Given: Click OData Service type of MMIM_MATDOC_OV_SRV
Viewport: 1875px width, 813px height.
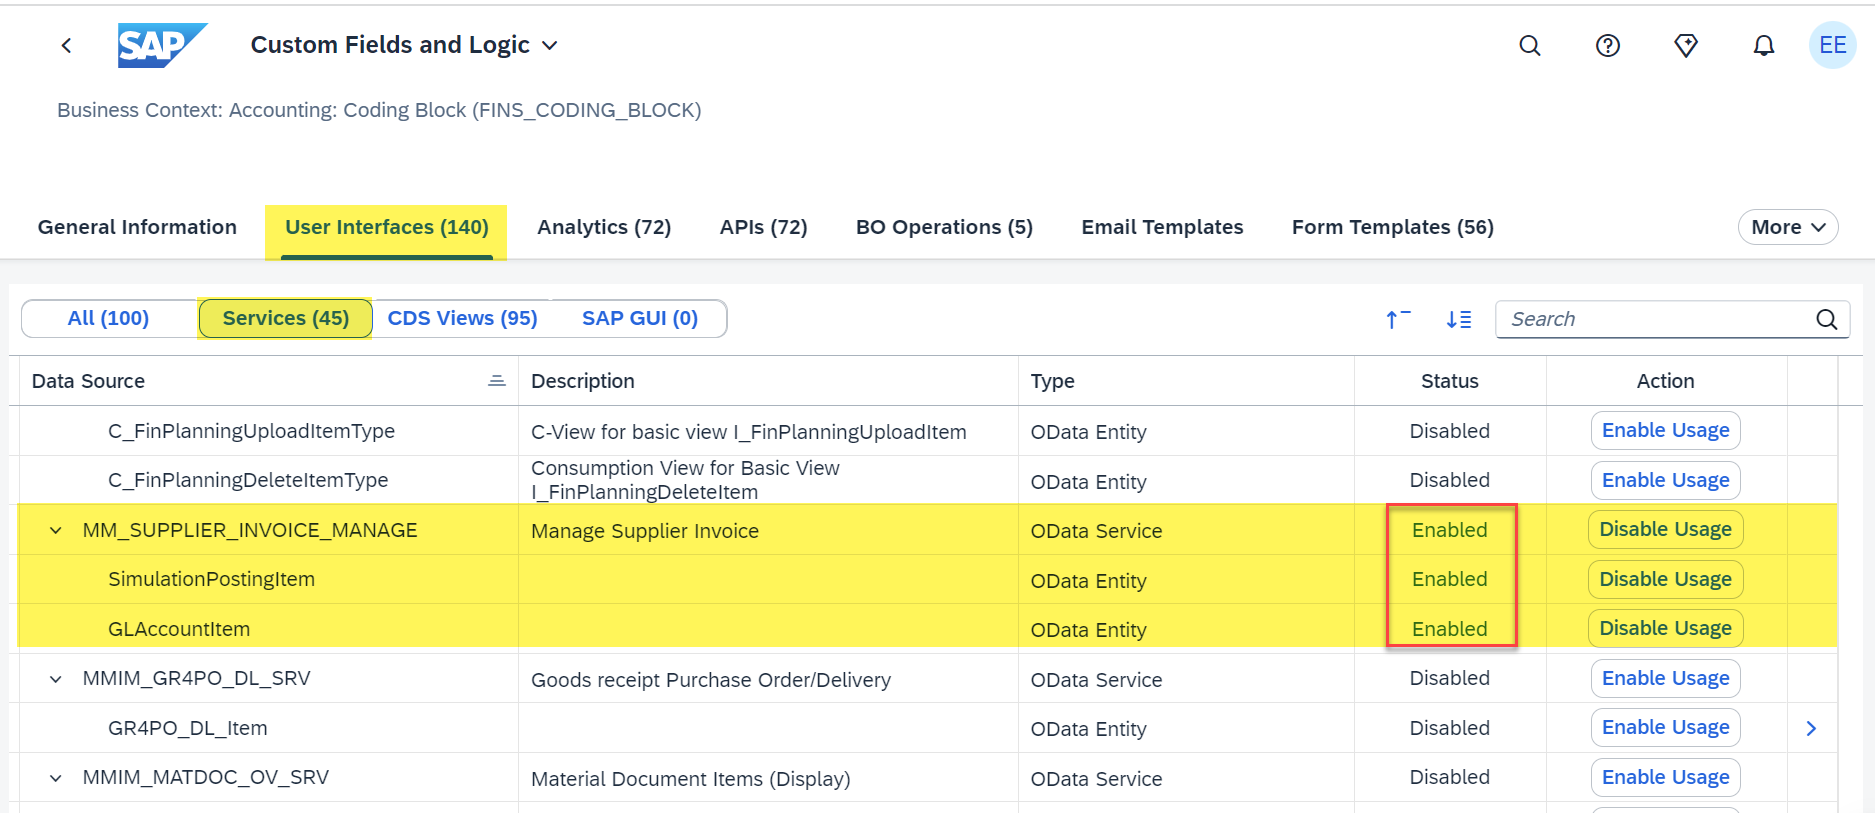Looking at the screenshot, I should [x=1097, y=779].
